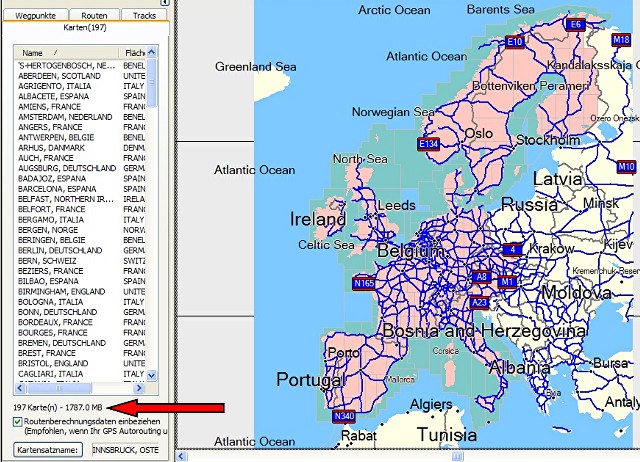The image size is (640, 462).
Task: Click the list's horizontal scroll left arrow
Action: (20, 388)
